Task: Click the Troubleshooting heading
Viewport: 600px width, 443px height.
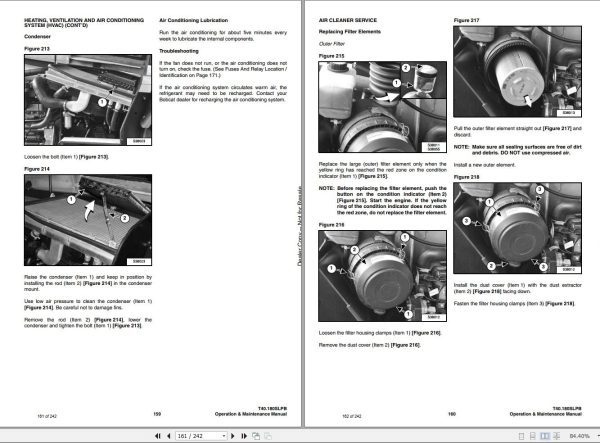Action: (179, 51)
